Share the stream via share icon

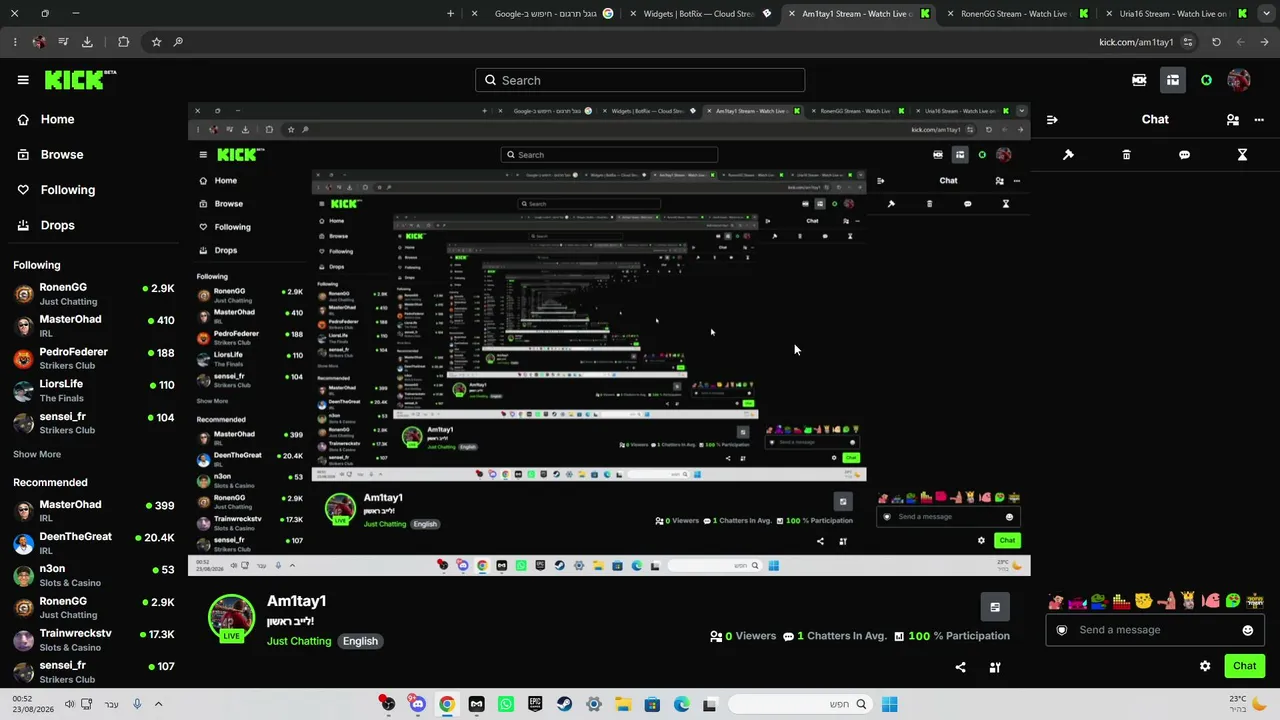click(x=961, y=667)
